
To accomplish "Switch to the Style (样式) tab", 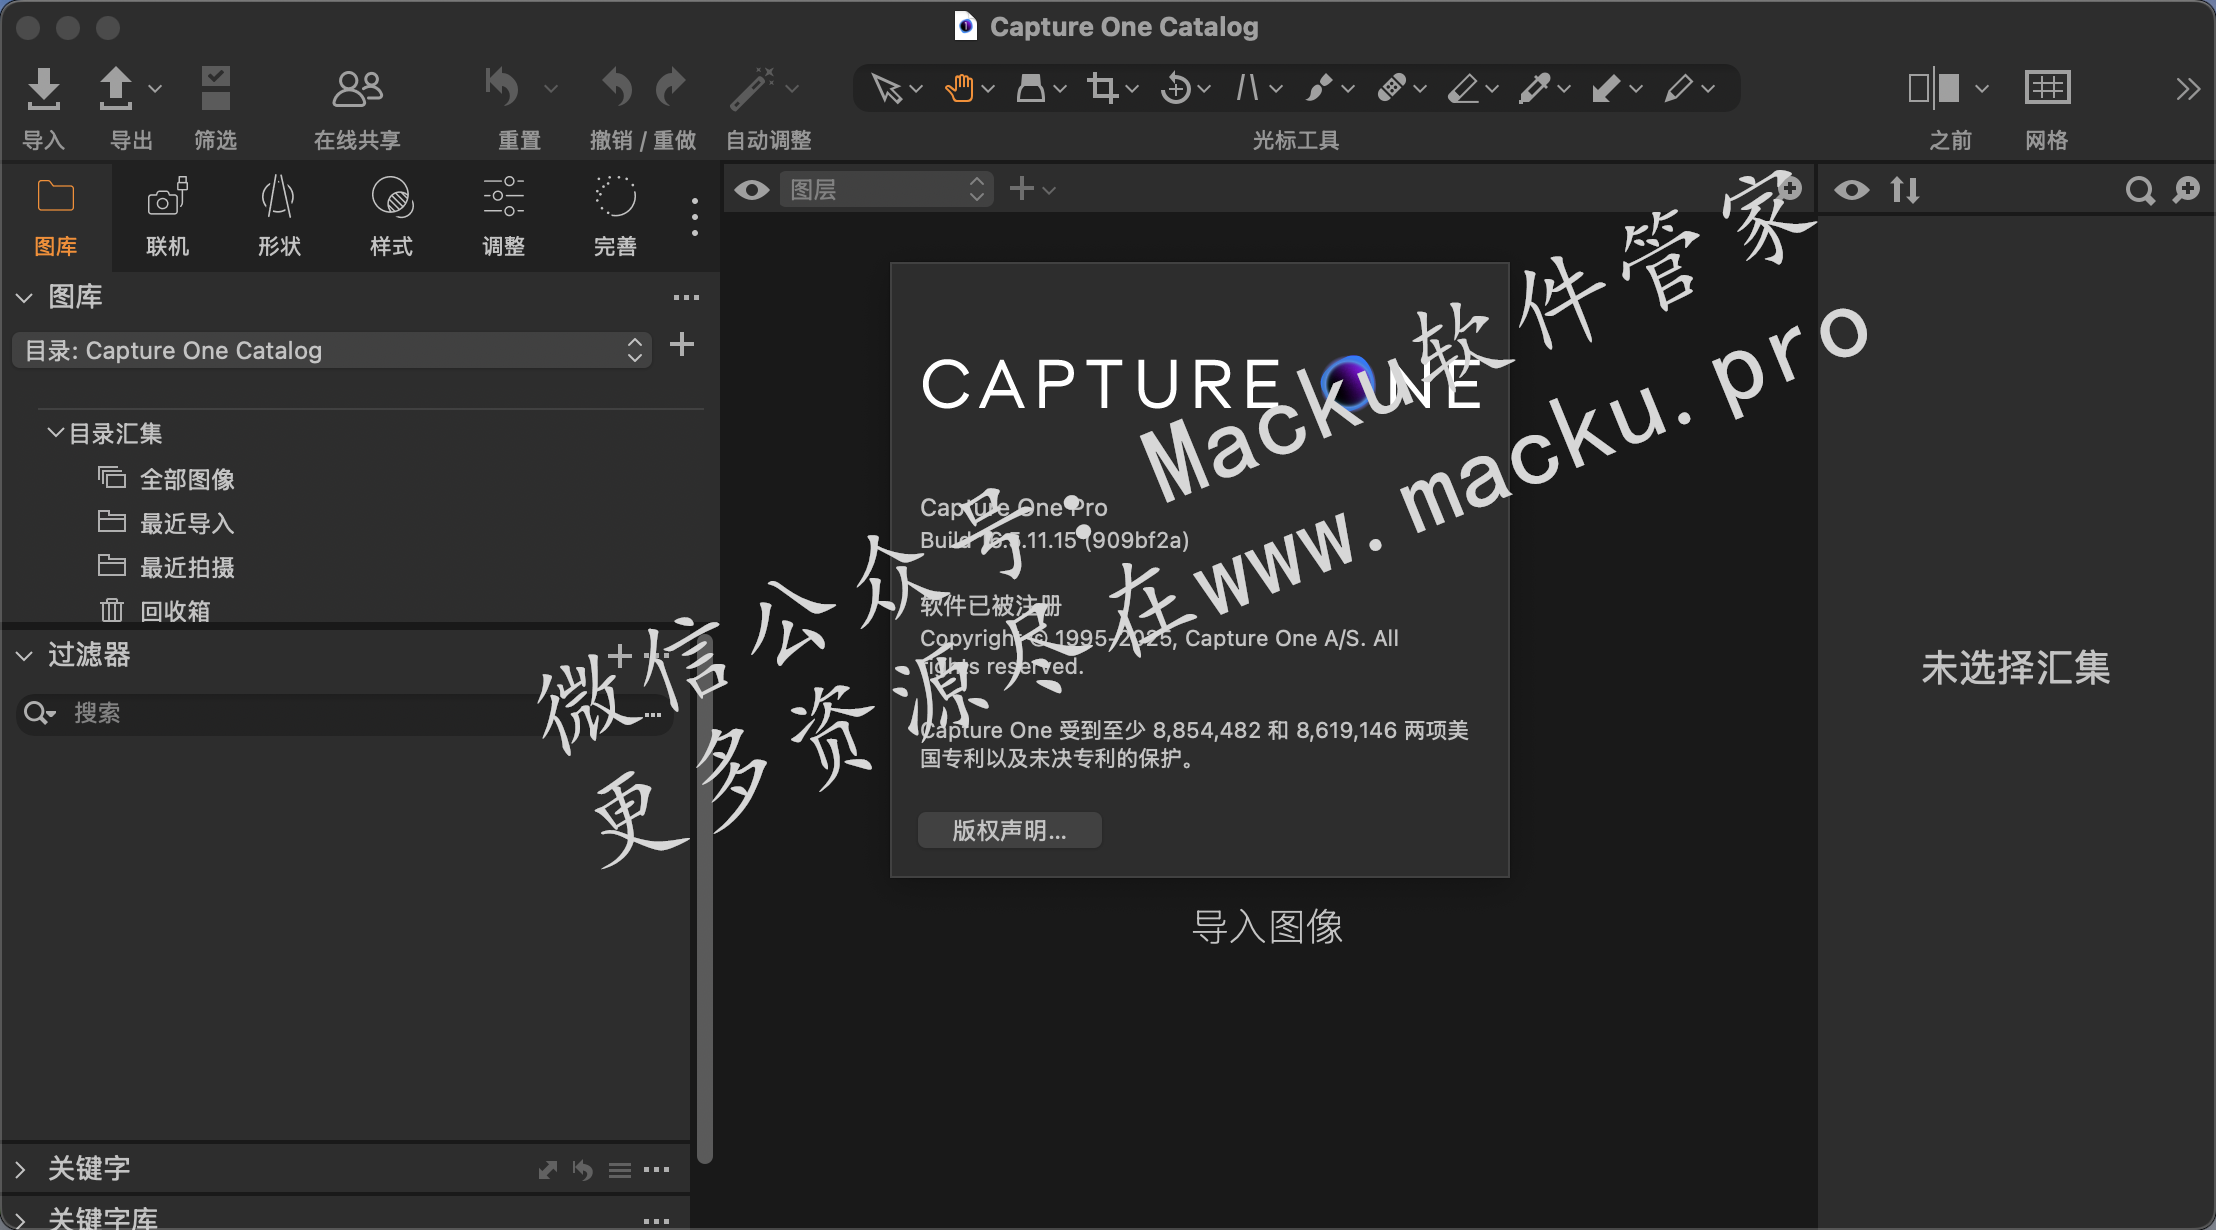I will click(x=391, y=217).
